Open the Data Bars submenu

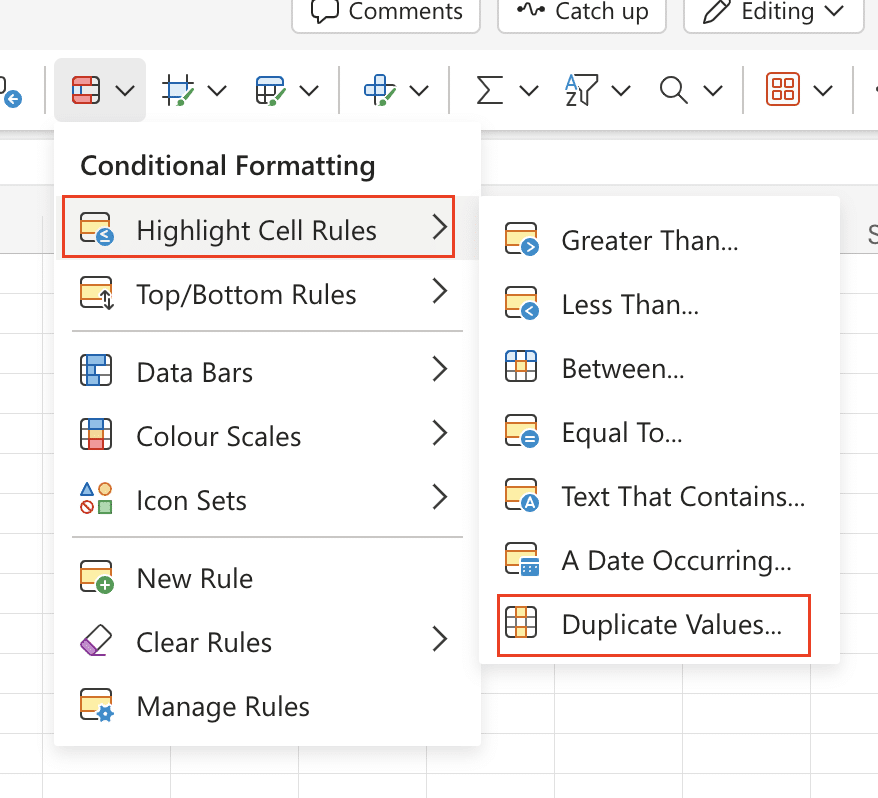pyautogui.click(x=267, y=371)
